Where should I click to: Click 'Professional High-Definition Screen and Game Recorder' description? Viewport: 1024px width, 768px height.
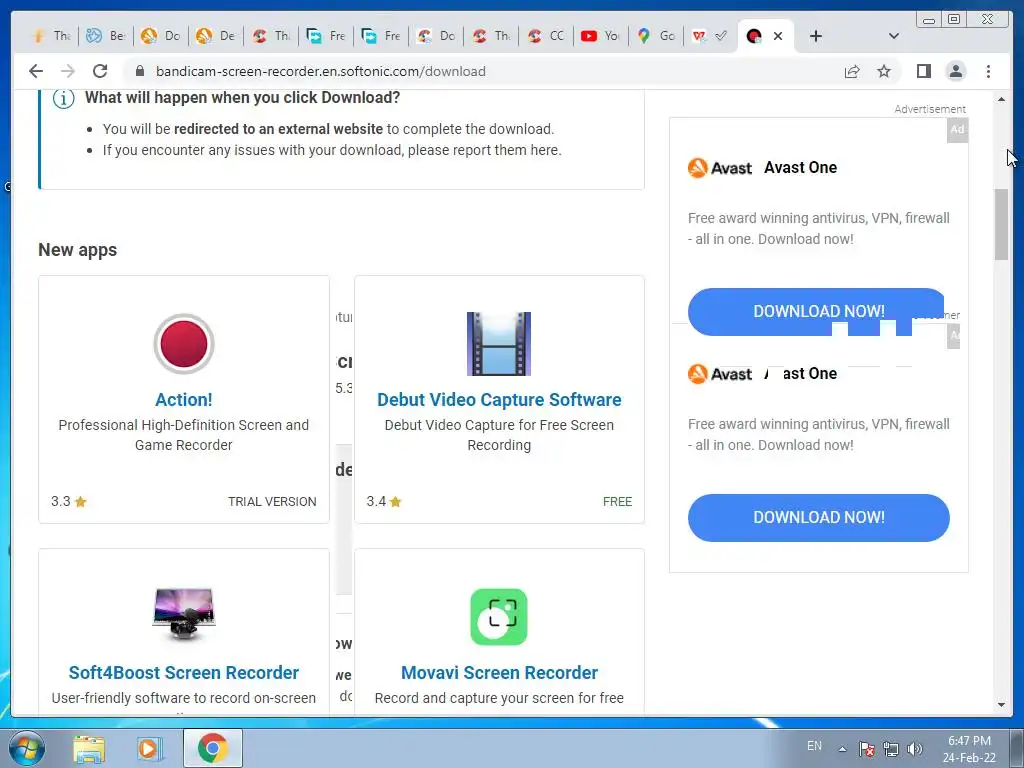184,435
